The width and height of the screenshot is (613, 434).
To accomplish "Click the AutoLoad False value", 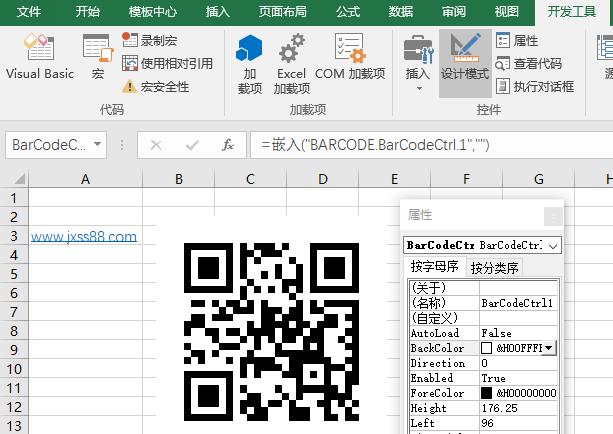I will [518, 333].
